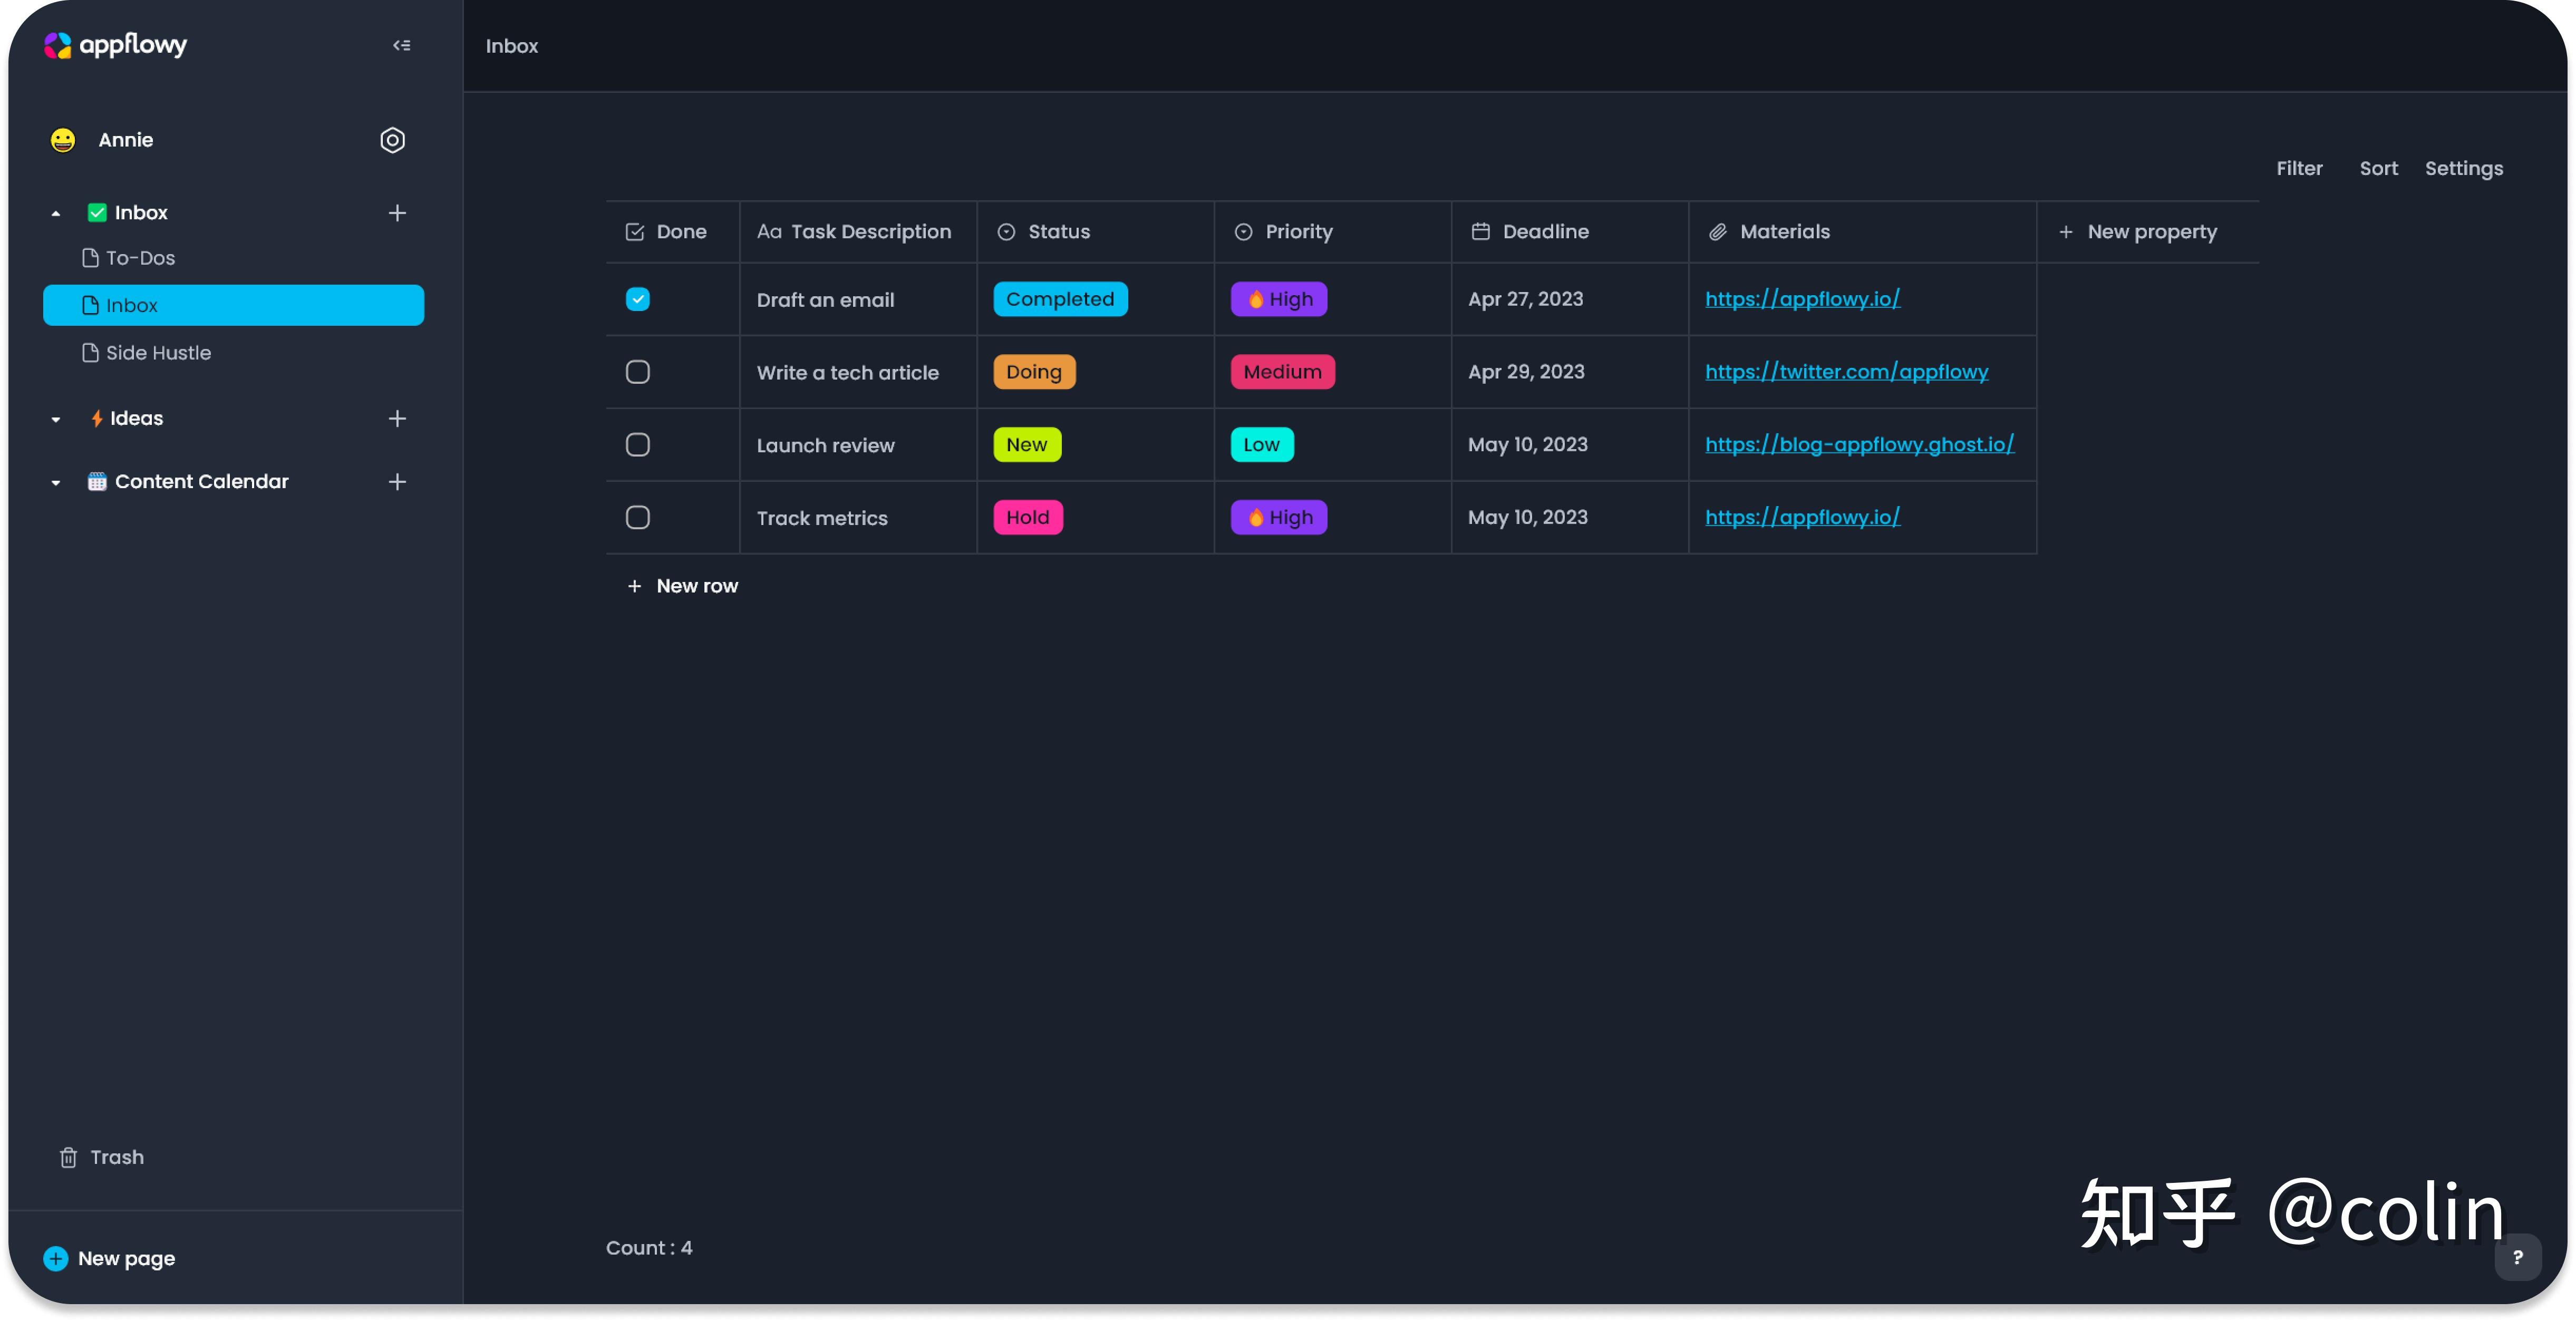Click the Completed status tag

point(1059,299)
